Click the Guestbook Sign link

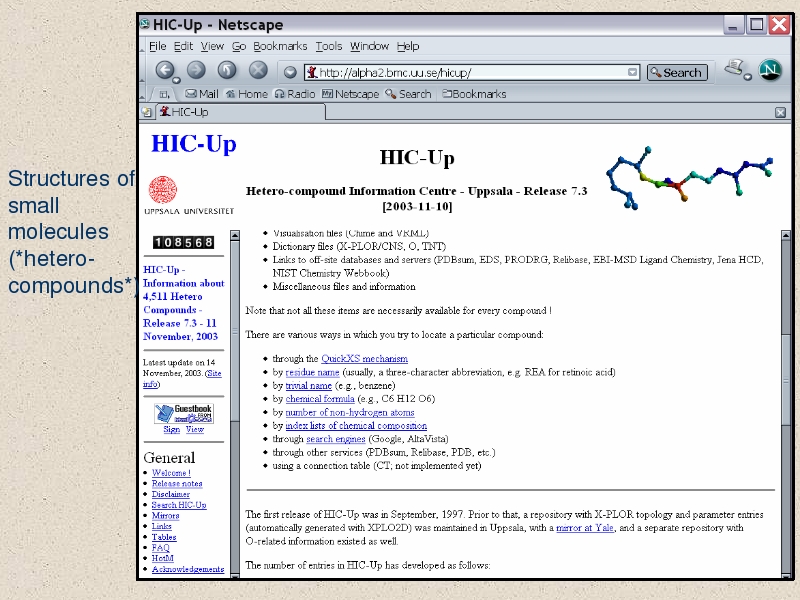click(x=171, y=430)
